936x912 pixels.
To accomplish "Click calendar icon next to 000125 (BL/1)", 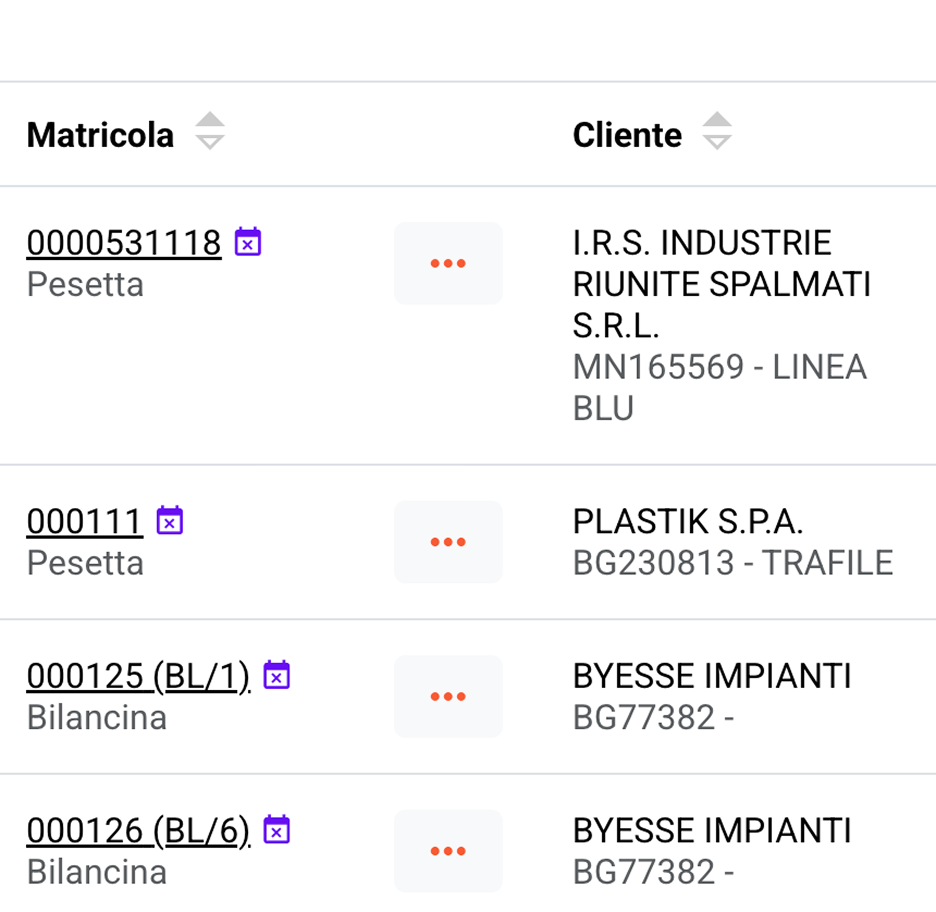I will (x=276, y=676).
